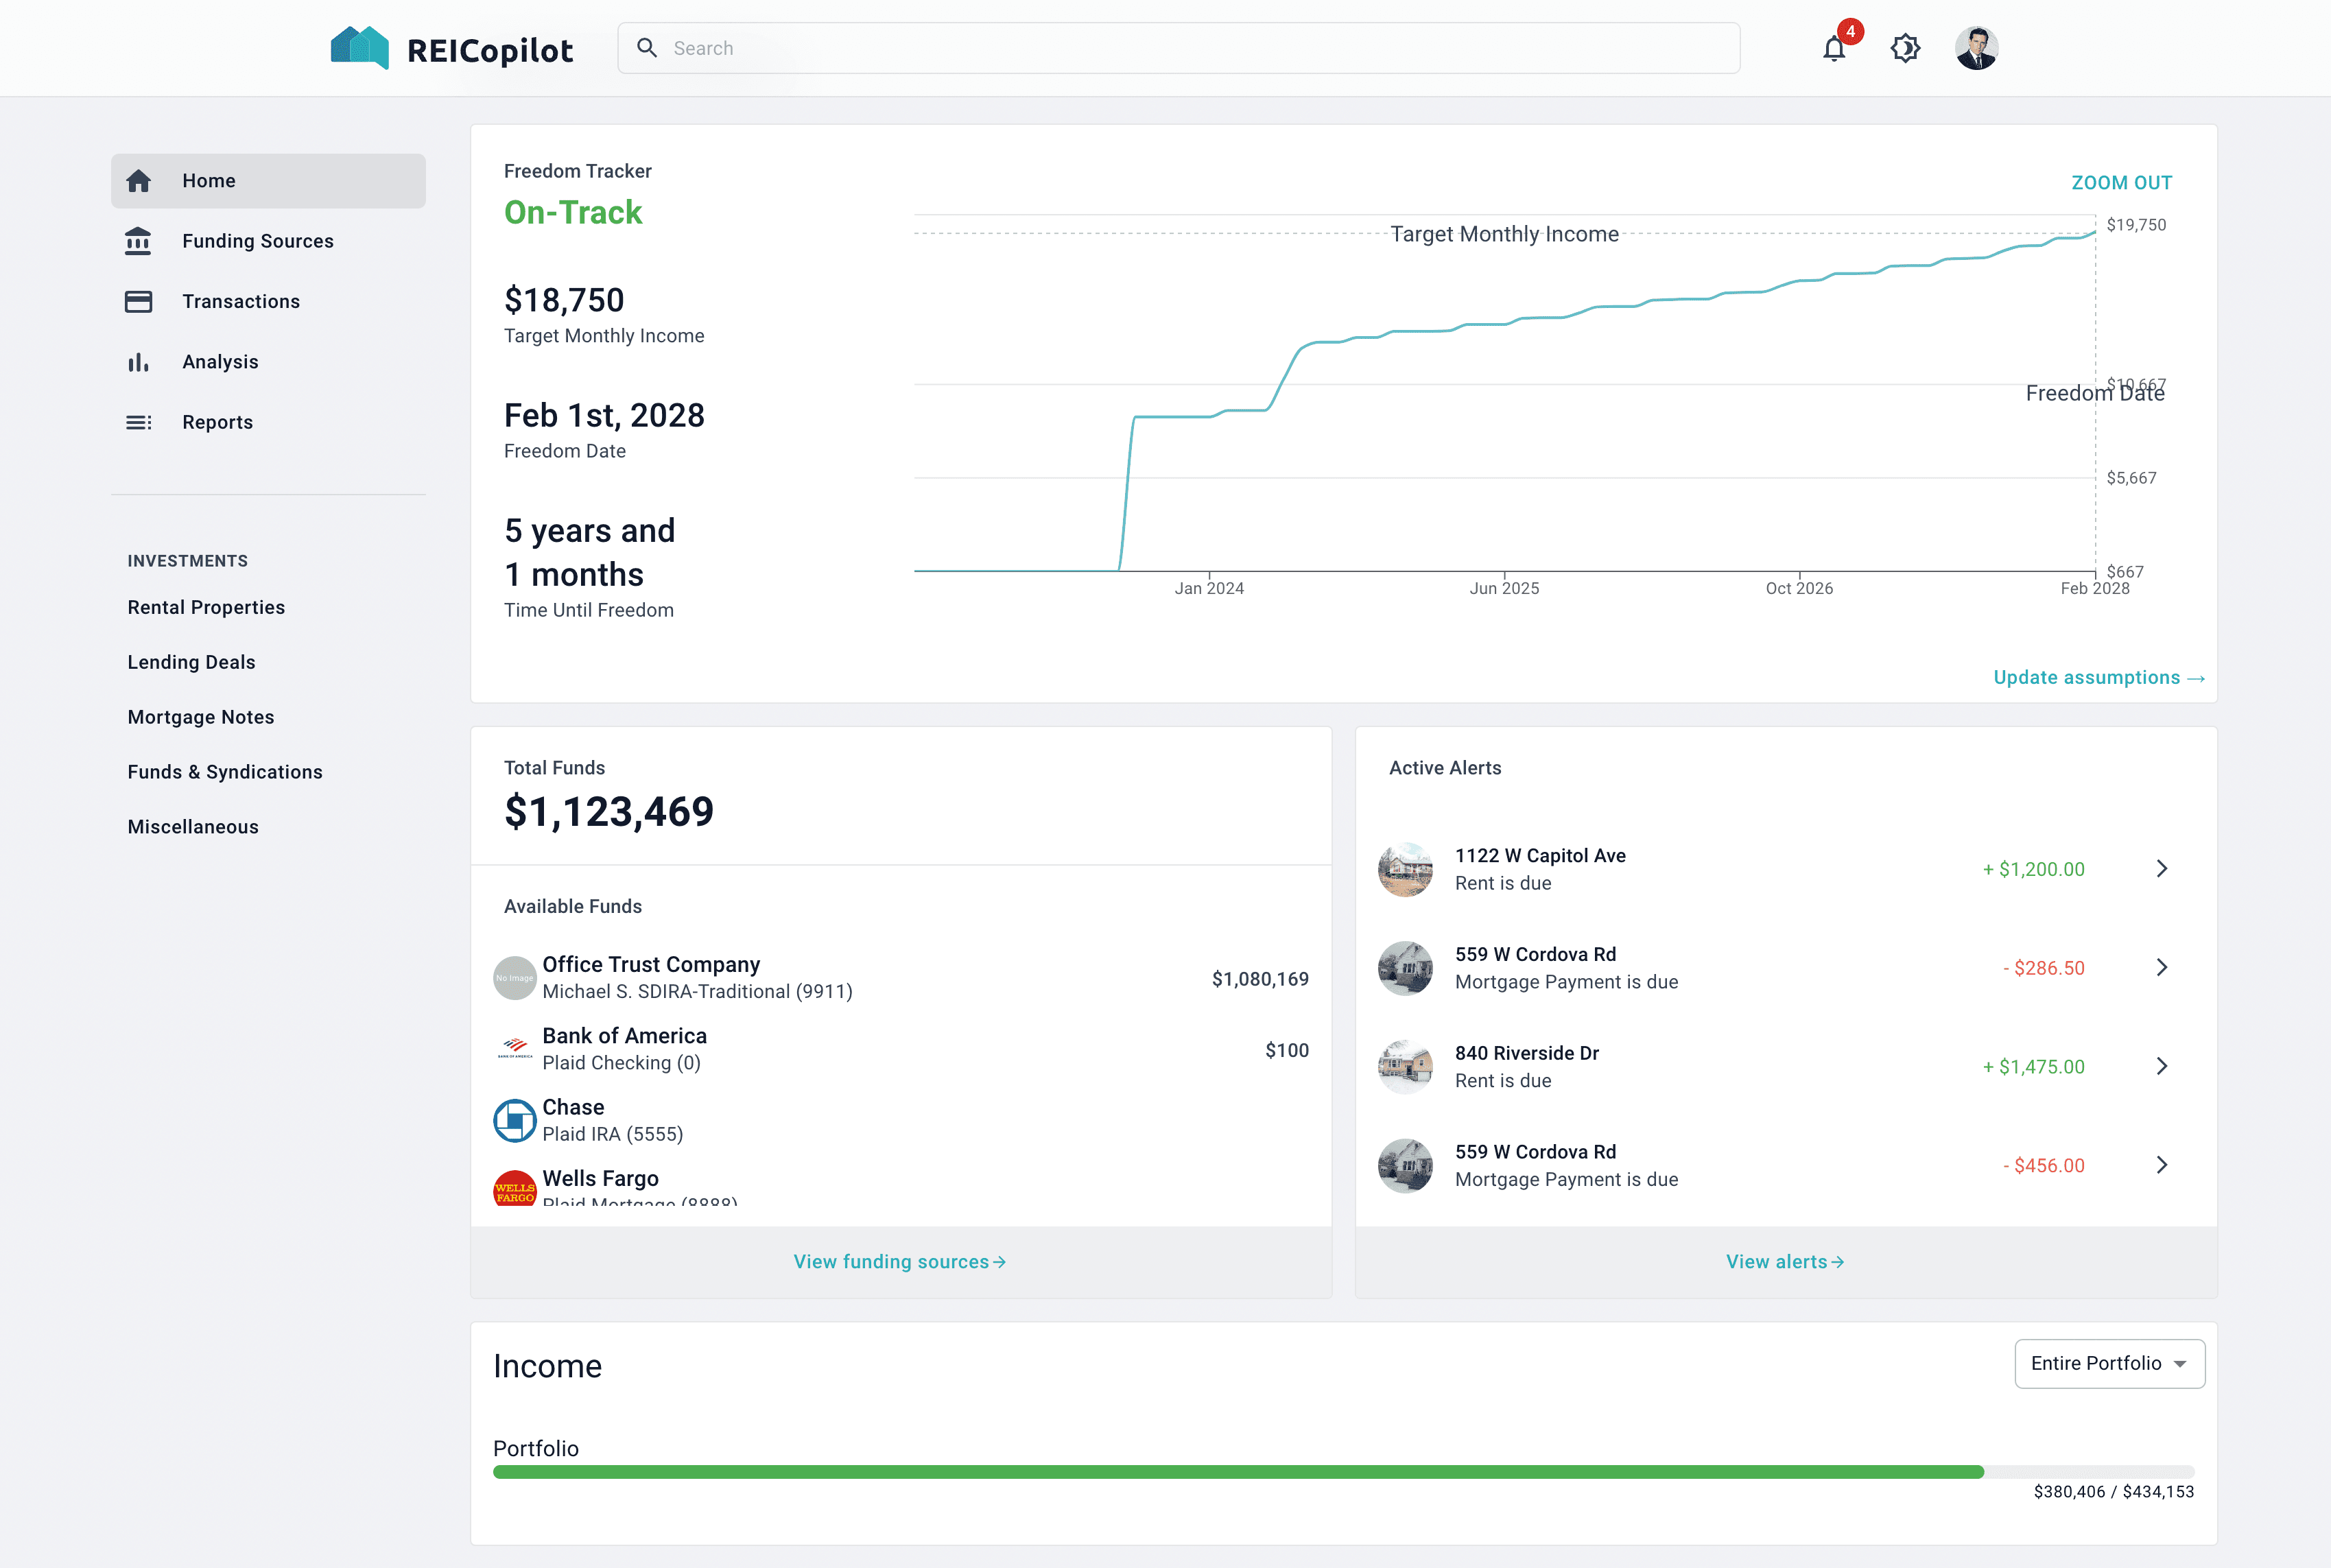Screen dimensions: 2331x1568
Task: Click the REICopilot logo
Action: pos(452,48)
